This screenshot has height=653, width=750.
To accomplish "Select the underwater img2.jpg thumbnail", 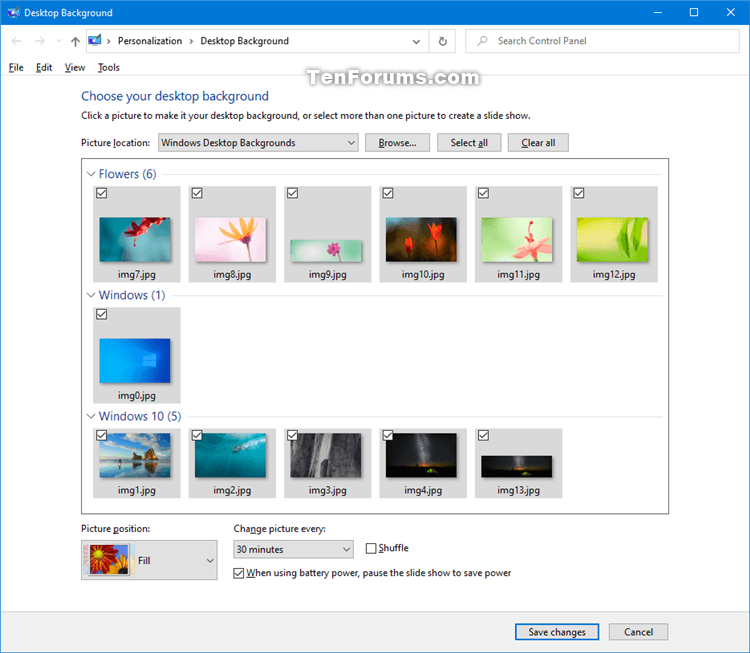I will point(231,455).
